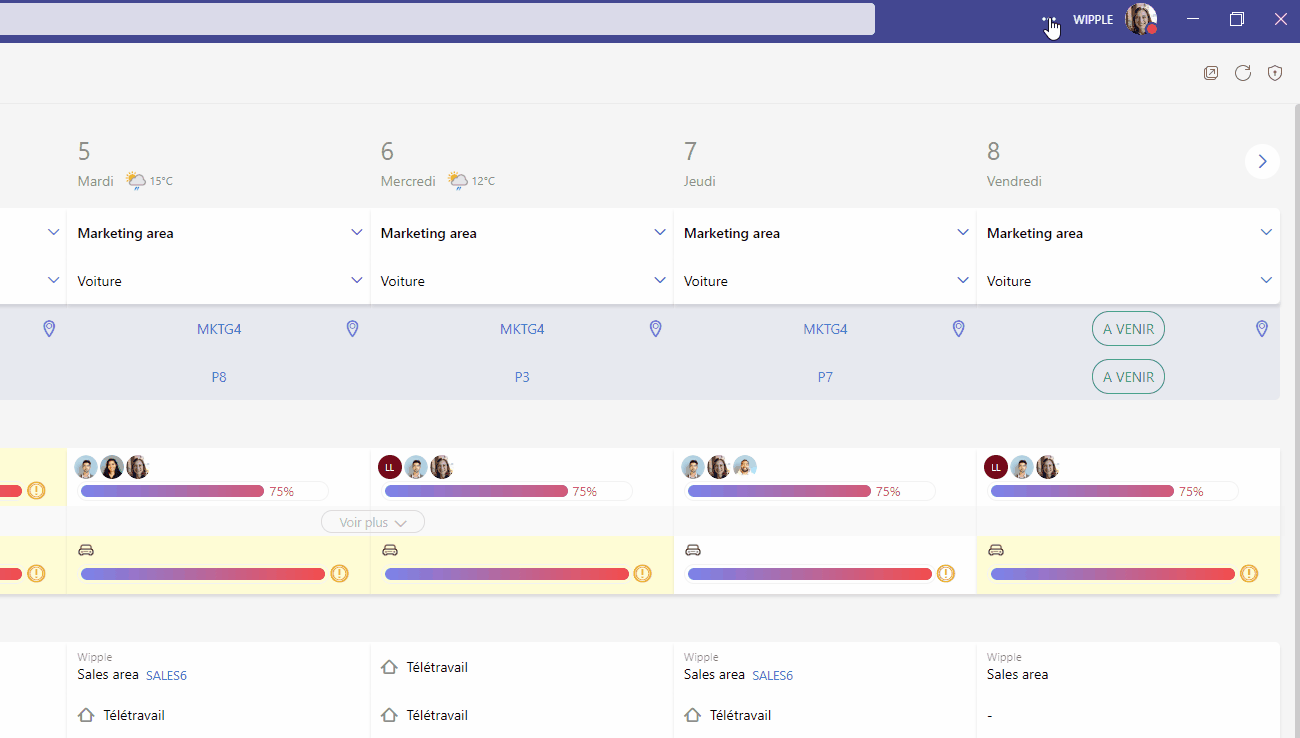
Task: Select day header 8 Vendredi
Action: tap(1015, 164)
